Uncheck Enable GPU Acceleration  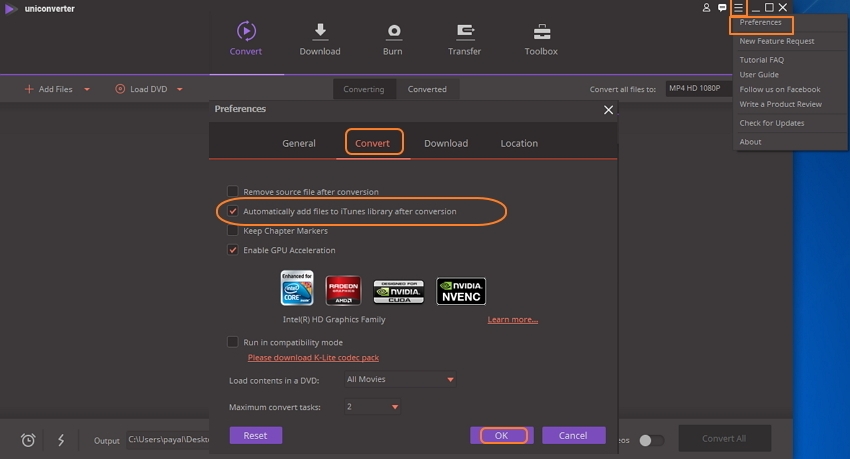(x=233, y=250)
